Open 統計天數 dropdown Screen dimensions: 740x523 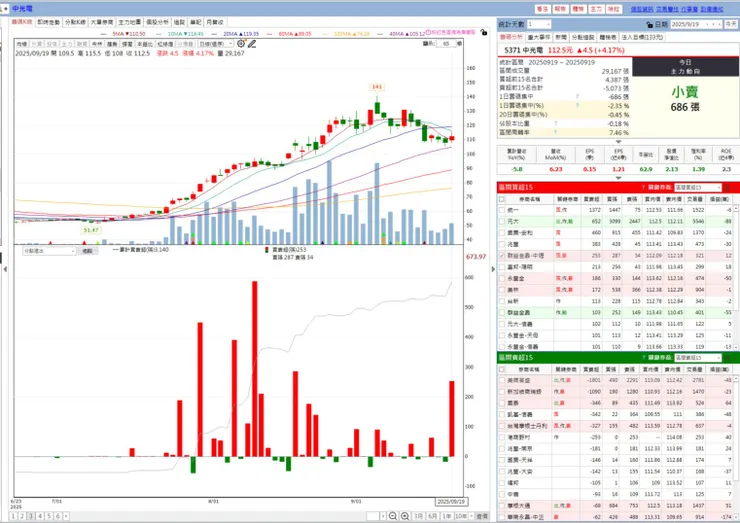coord(539,24)
